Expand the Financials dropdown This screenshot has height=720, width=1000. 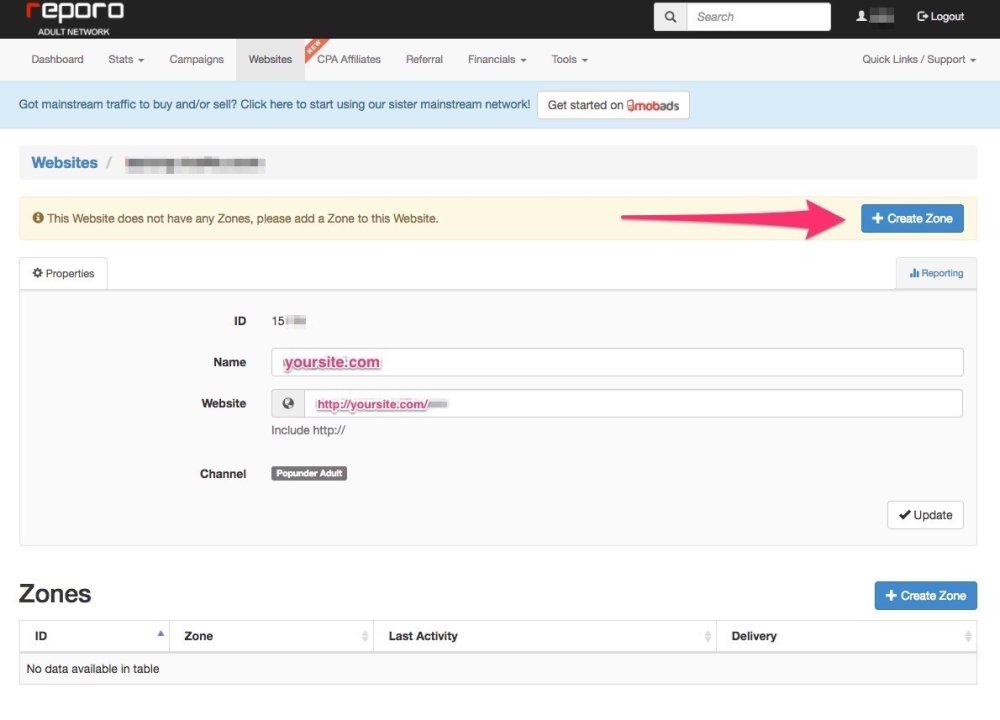pyautogui.click(x=497, y=59)
